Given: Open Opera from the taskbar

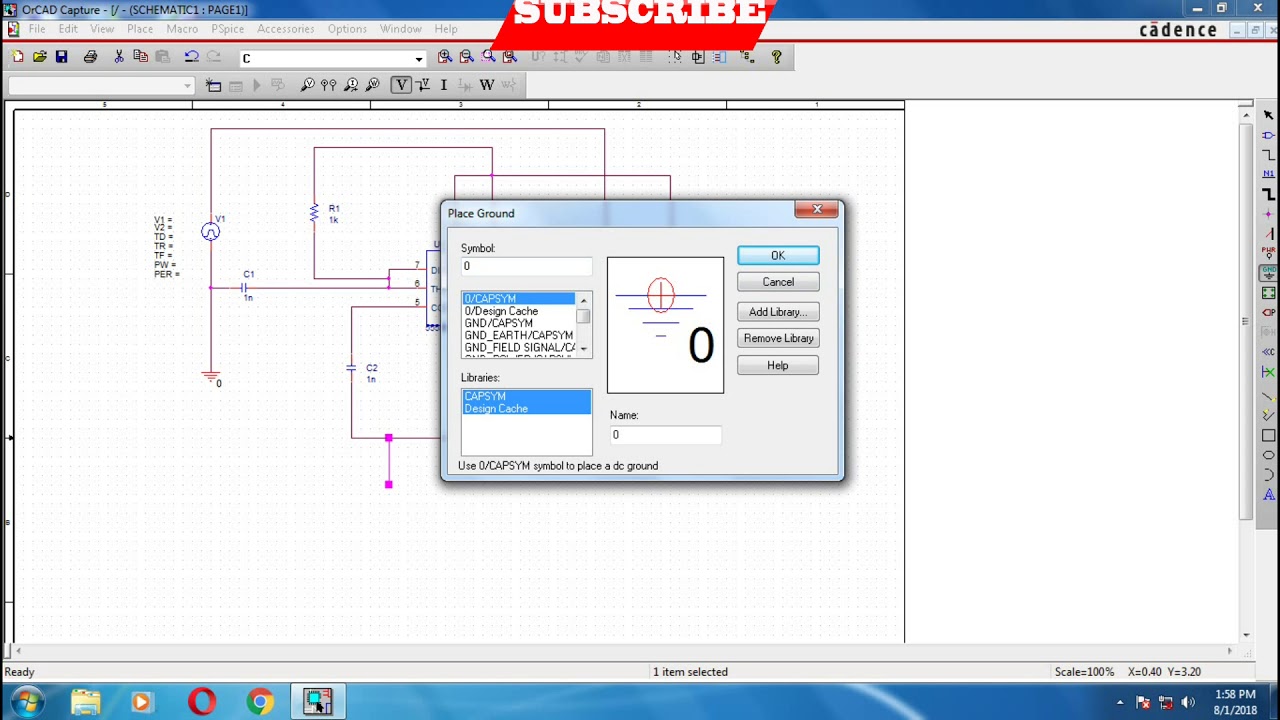Looking at the screenshot, I should click(x=201, y=702).
